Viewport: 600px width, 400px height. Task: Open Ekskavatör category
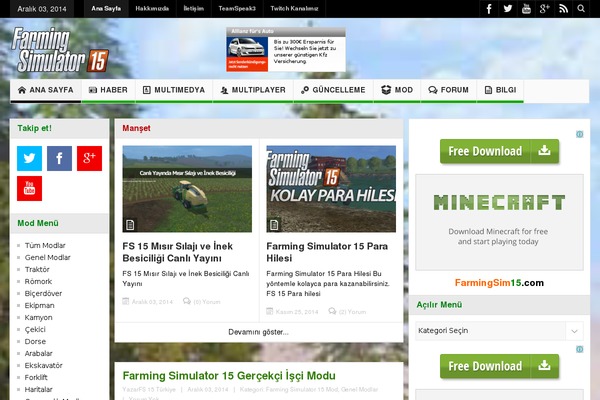point(44,365)
